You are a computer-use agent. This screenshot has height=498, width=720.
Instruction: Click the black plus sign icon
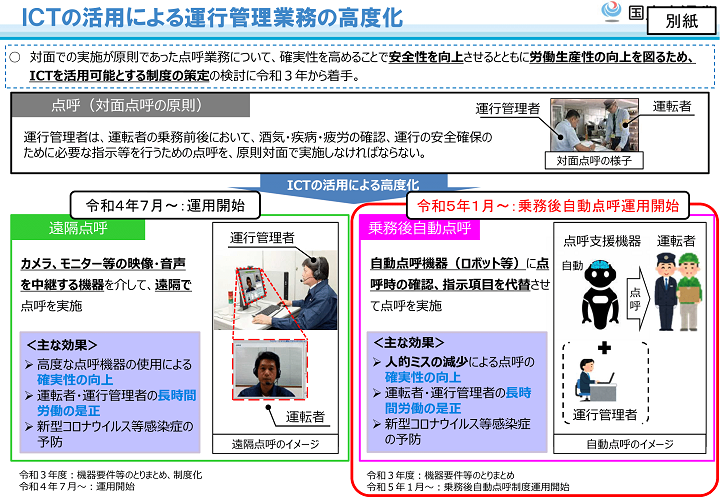[x=604, y=348]
